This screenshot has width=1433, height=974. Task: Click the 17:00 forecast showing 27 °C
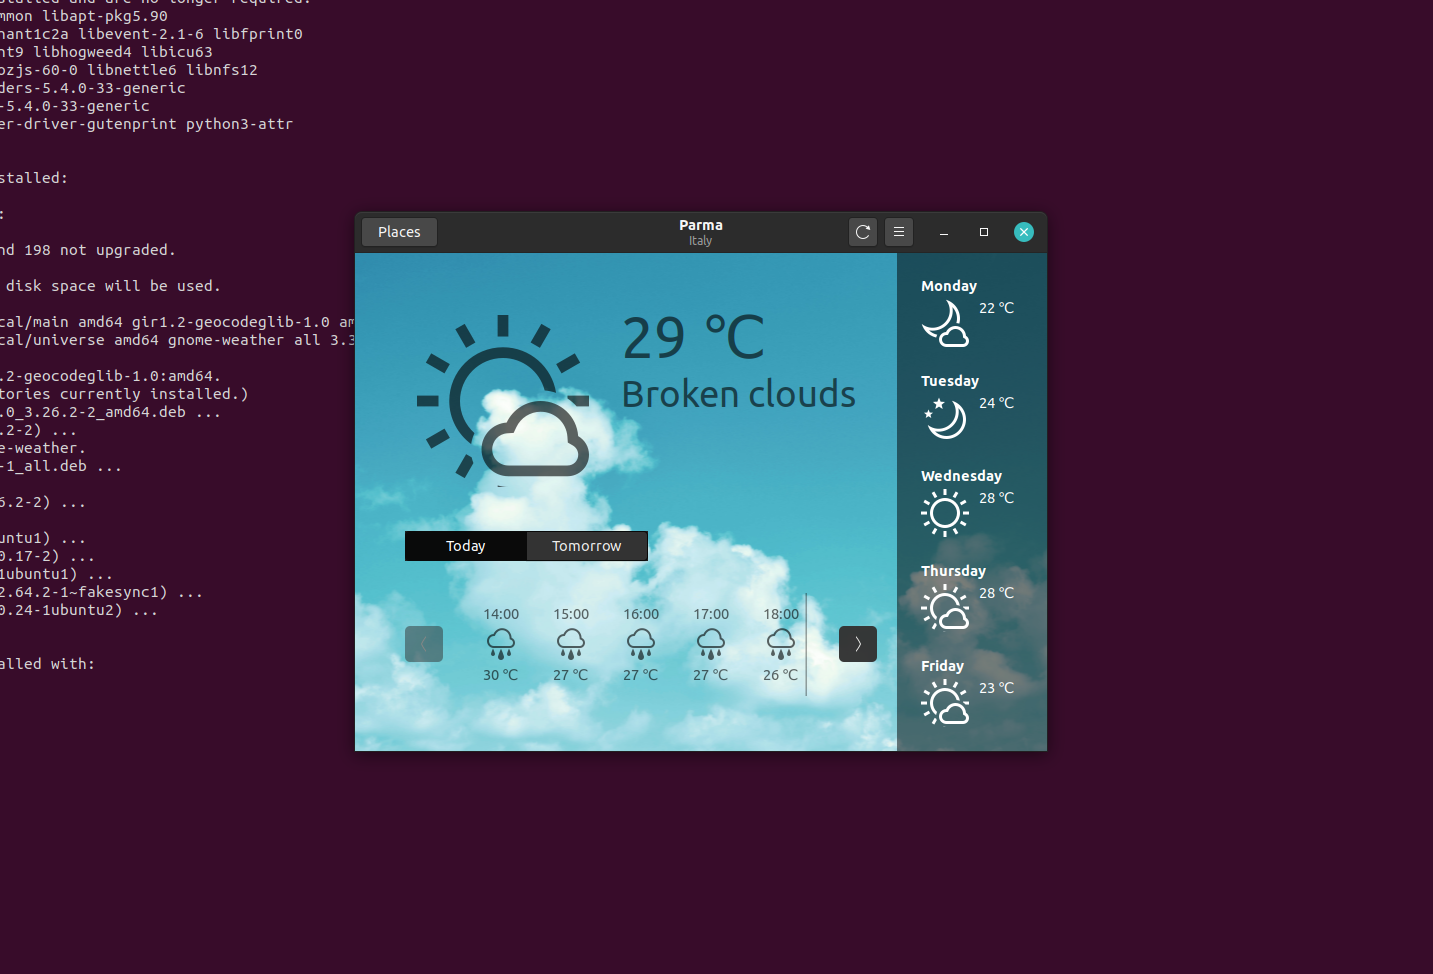[710, 645]
